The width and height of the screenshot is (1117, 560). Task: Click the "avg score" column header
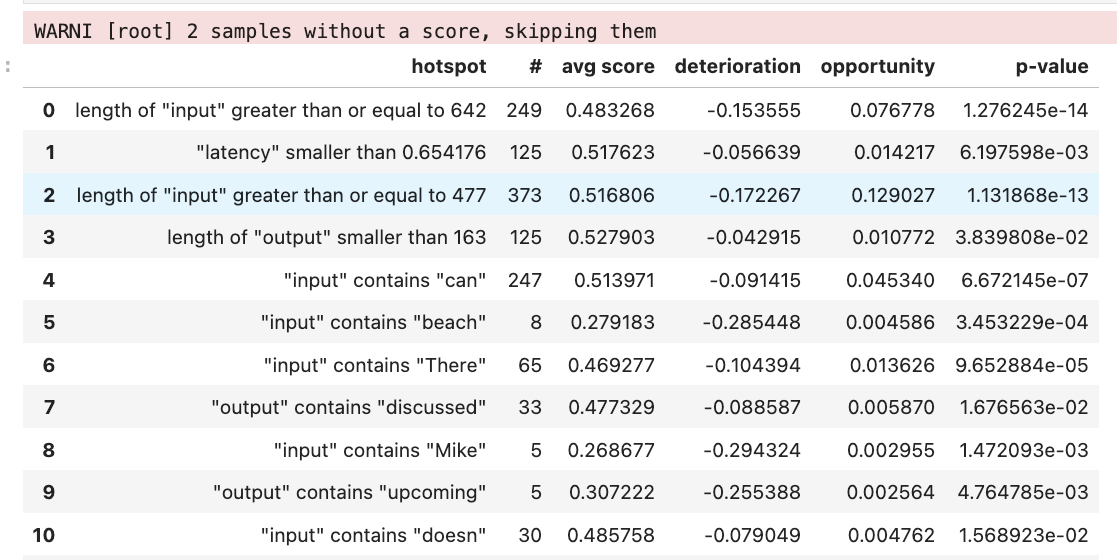pyautogui.click(x=608, y=67)
